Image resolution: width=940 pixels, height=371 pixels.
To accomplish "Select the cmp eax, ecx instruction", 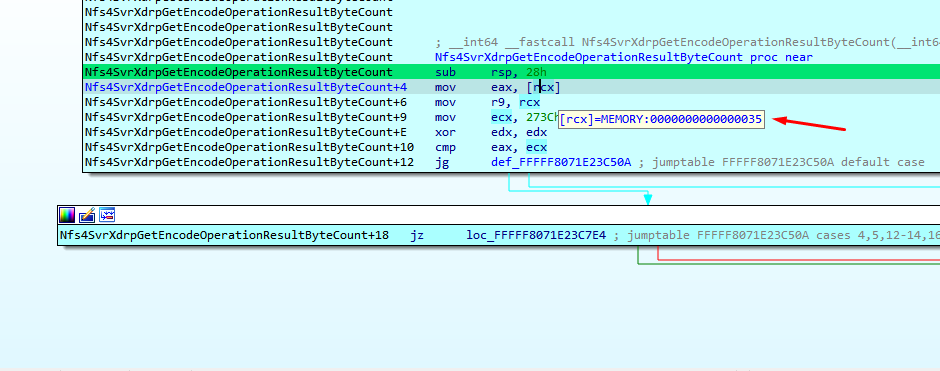I will click(490, 147).
